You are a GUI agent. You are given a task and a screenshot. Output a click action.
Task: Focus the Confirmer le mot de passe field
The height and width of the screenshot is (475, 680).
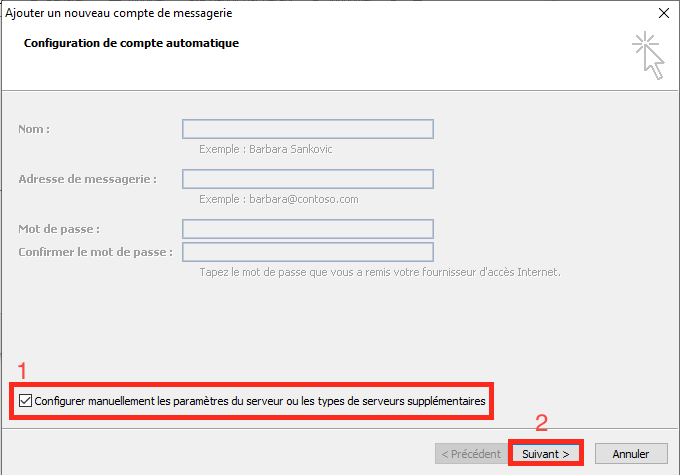307,252
